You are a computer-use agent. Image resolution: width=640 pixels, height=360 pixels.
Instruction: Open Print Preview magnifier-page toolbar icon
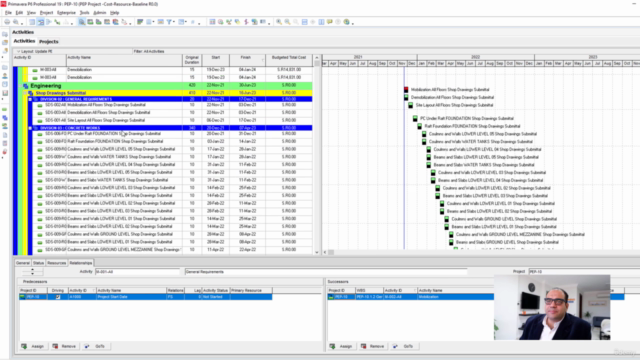click(x=16, y=22)
